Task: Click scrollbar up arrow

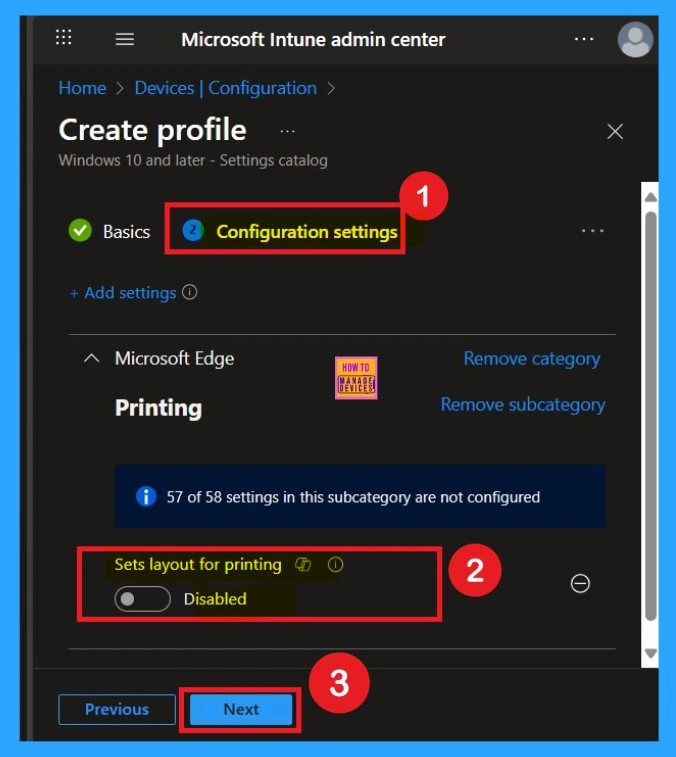Action: (650, 197)
